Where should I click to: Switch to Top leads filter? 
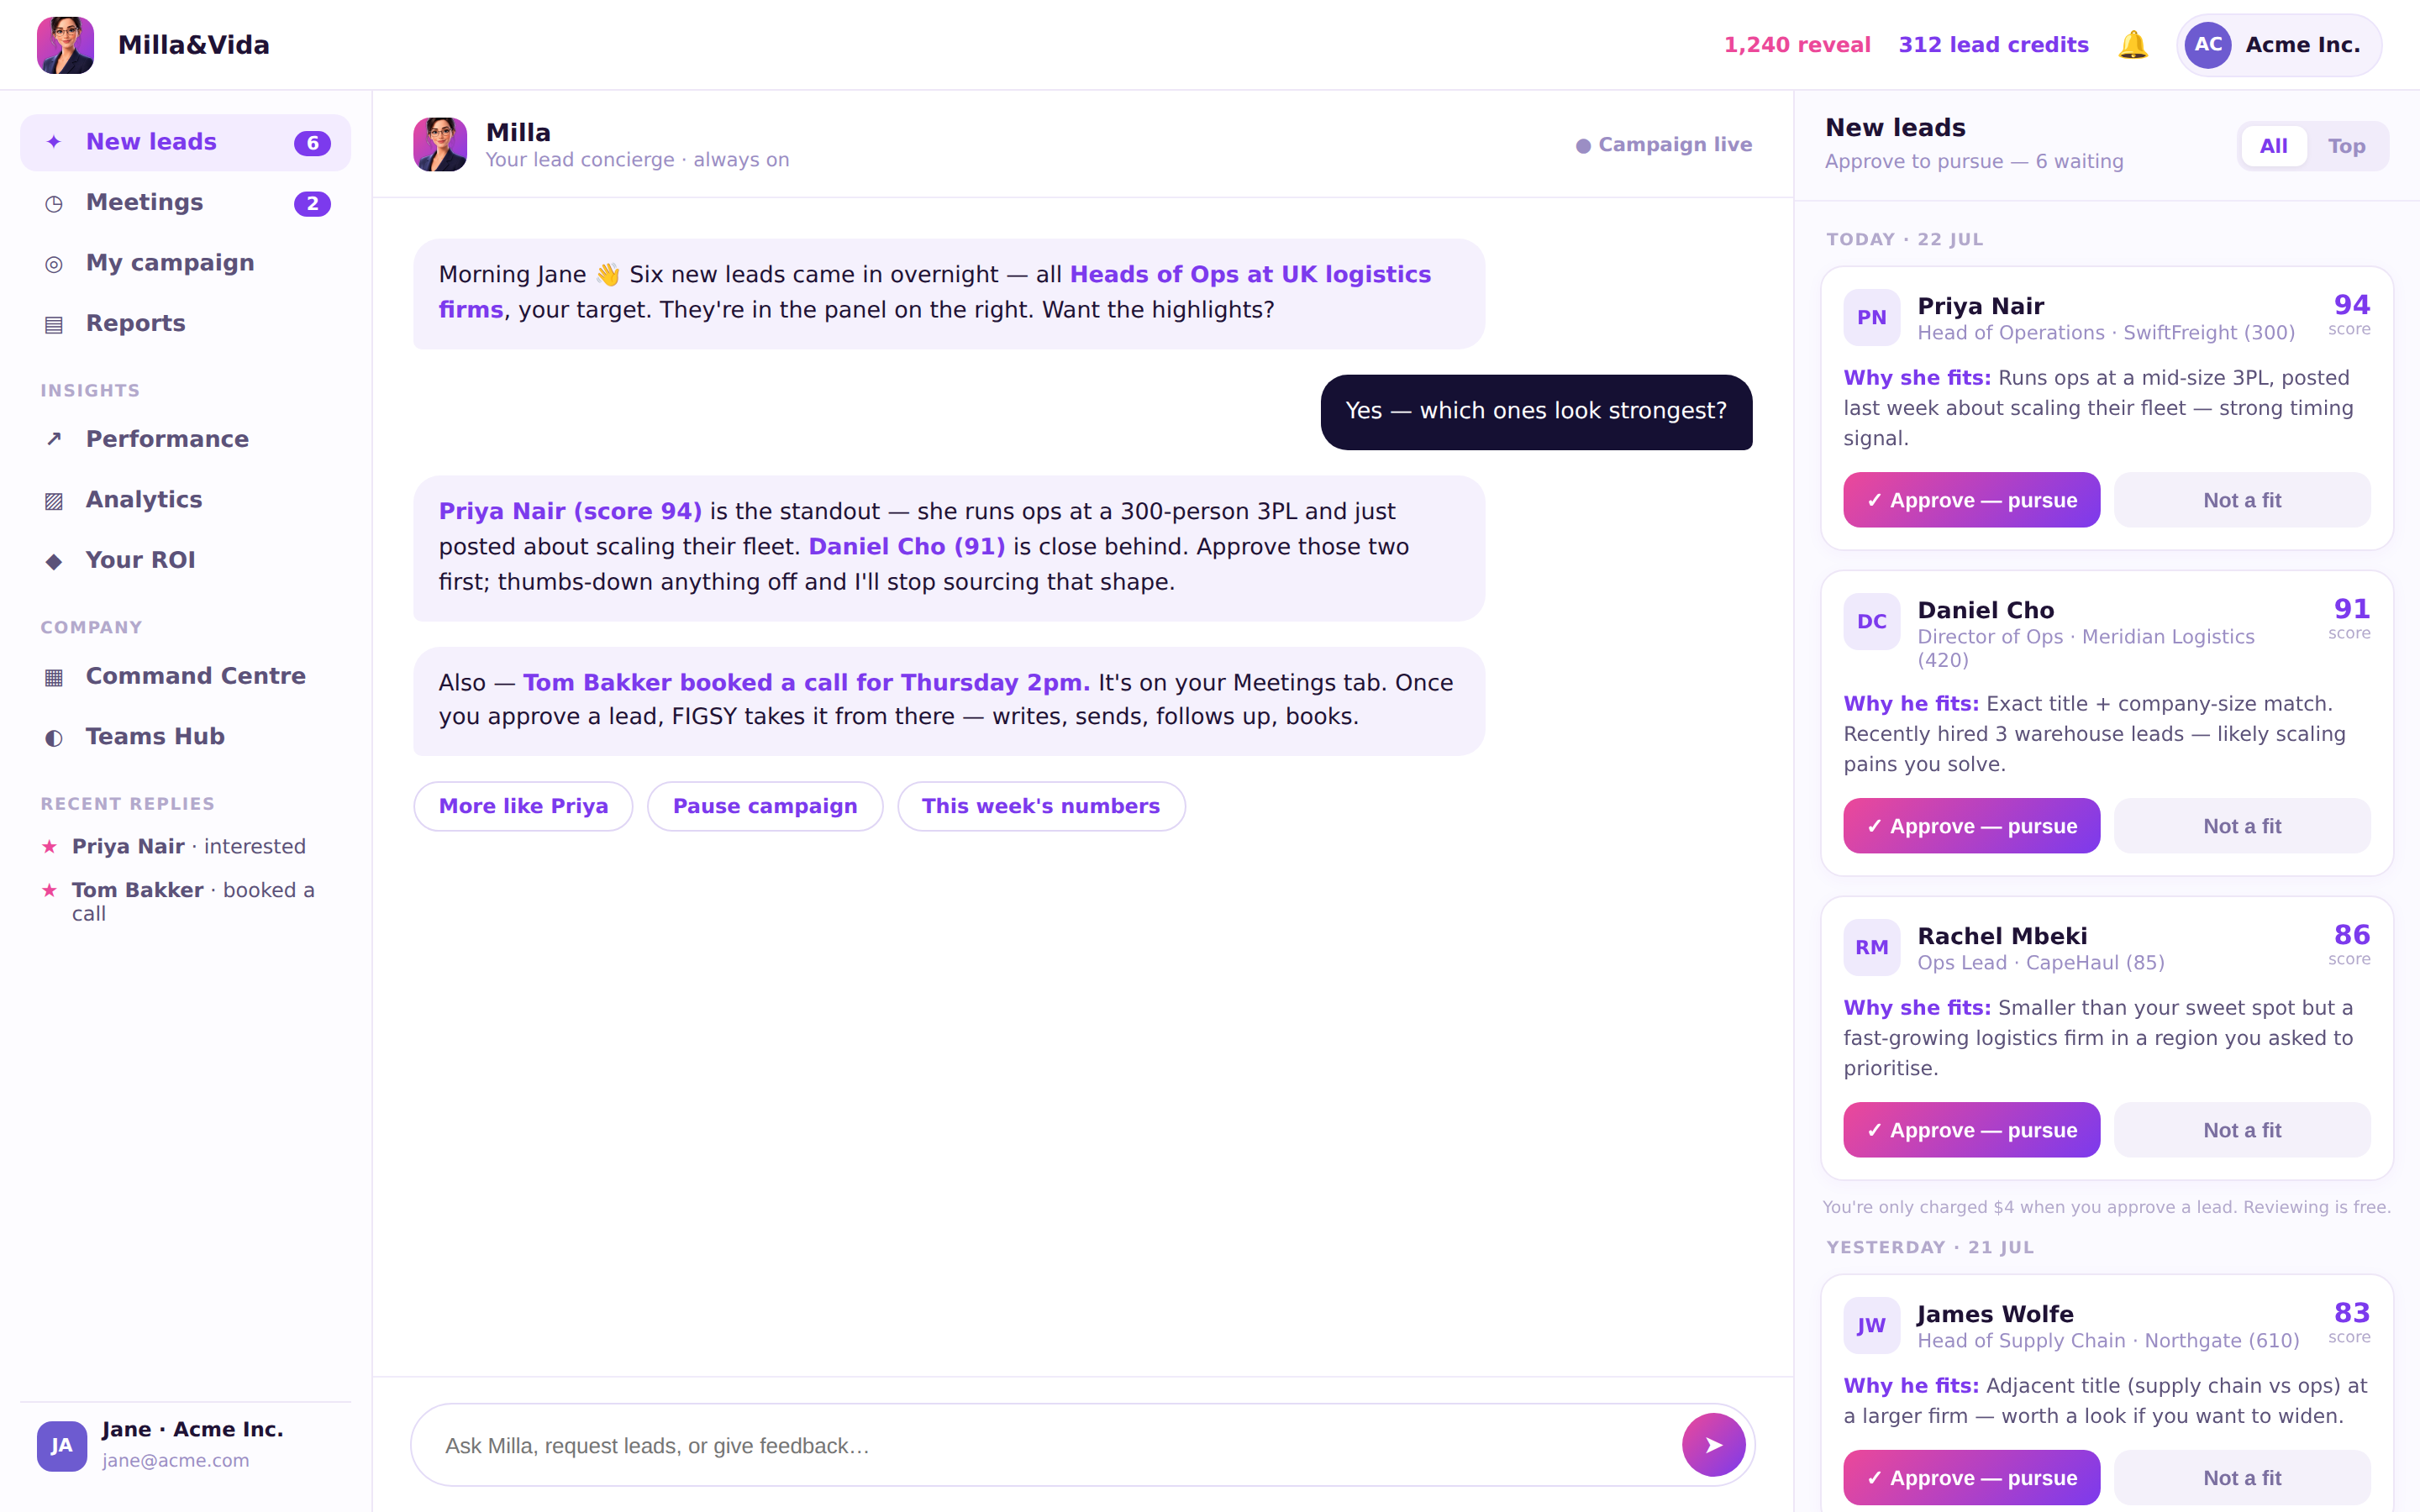[2346, 146]
